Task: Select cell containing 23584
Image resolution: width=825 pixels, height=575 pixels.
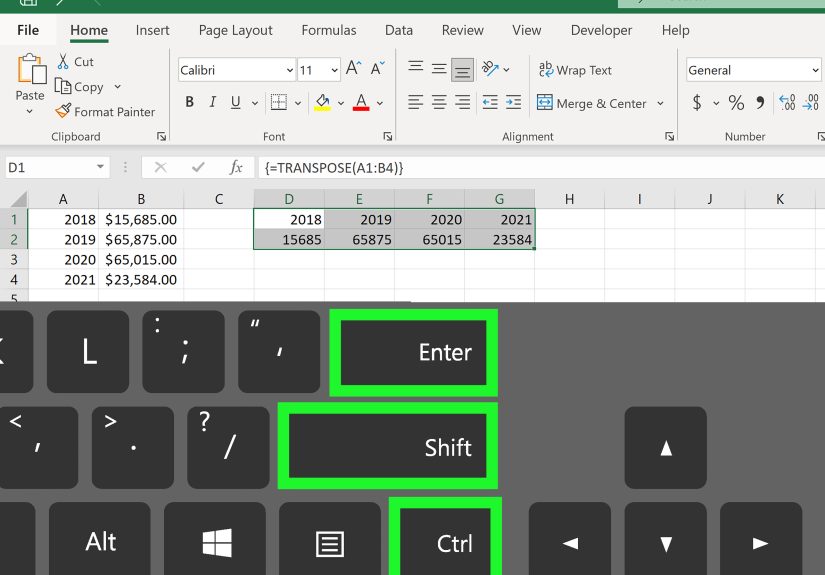Action: click(499, 239)
